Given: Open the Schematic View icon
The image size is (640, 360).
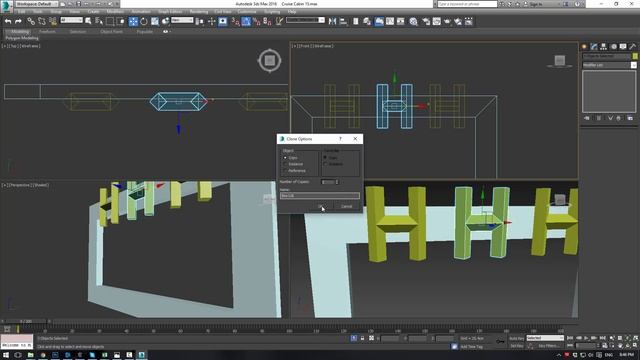Looking at the screenshot, I should click(x=401, y=21).
